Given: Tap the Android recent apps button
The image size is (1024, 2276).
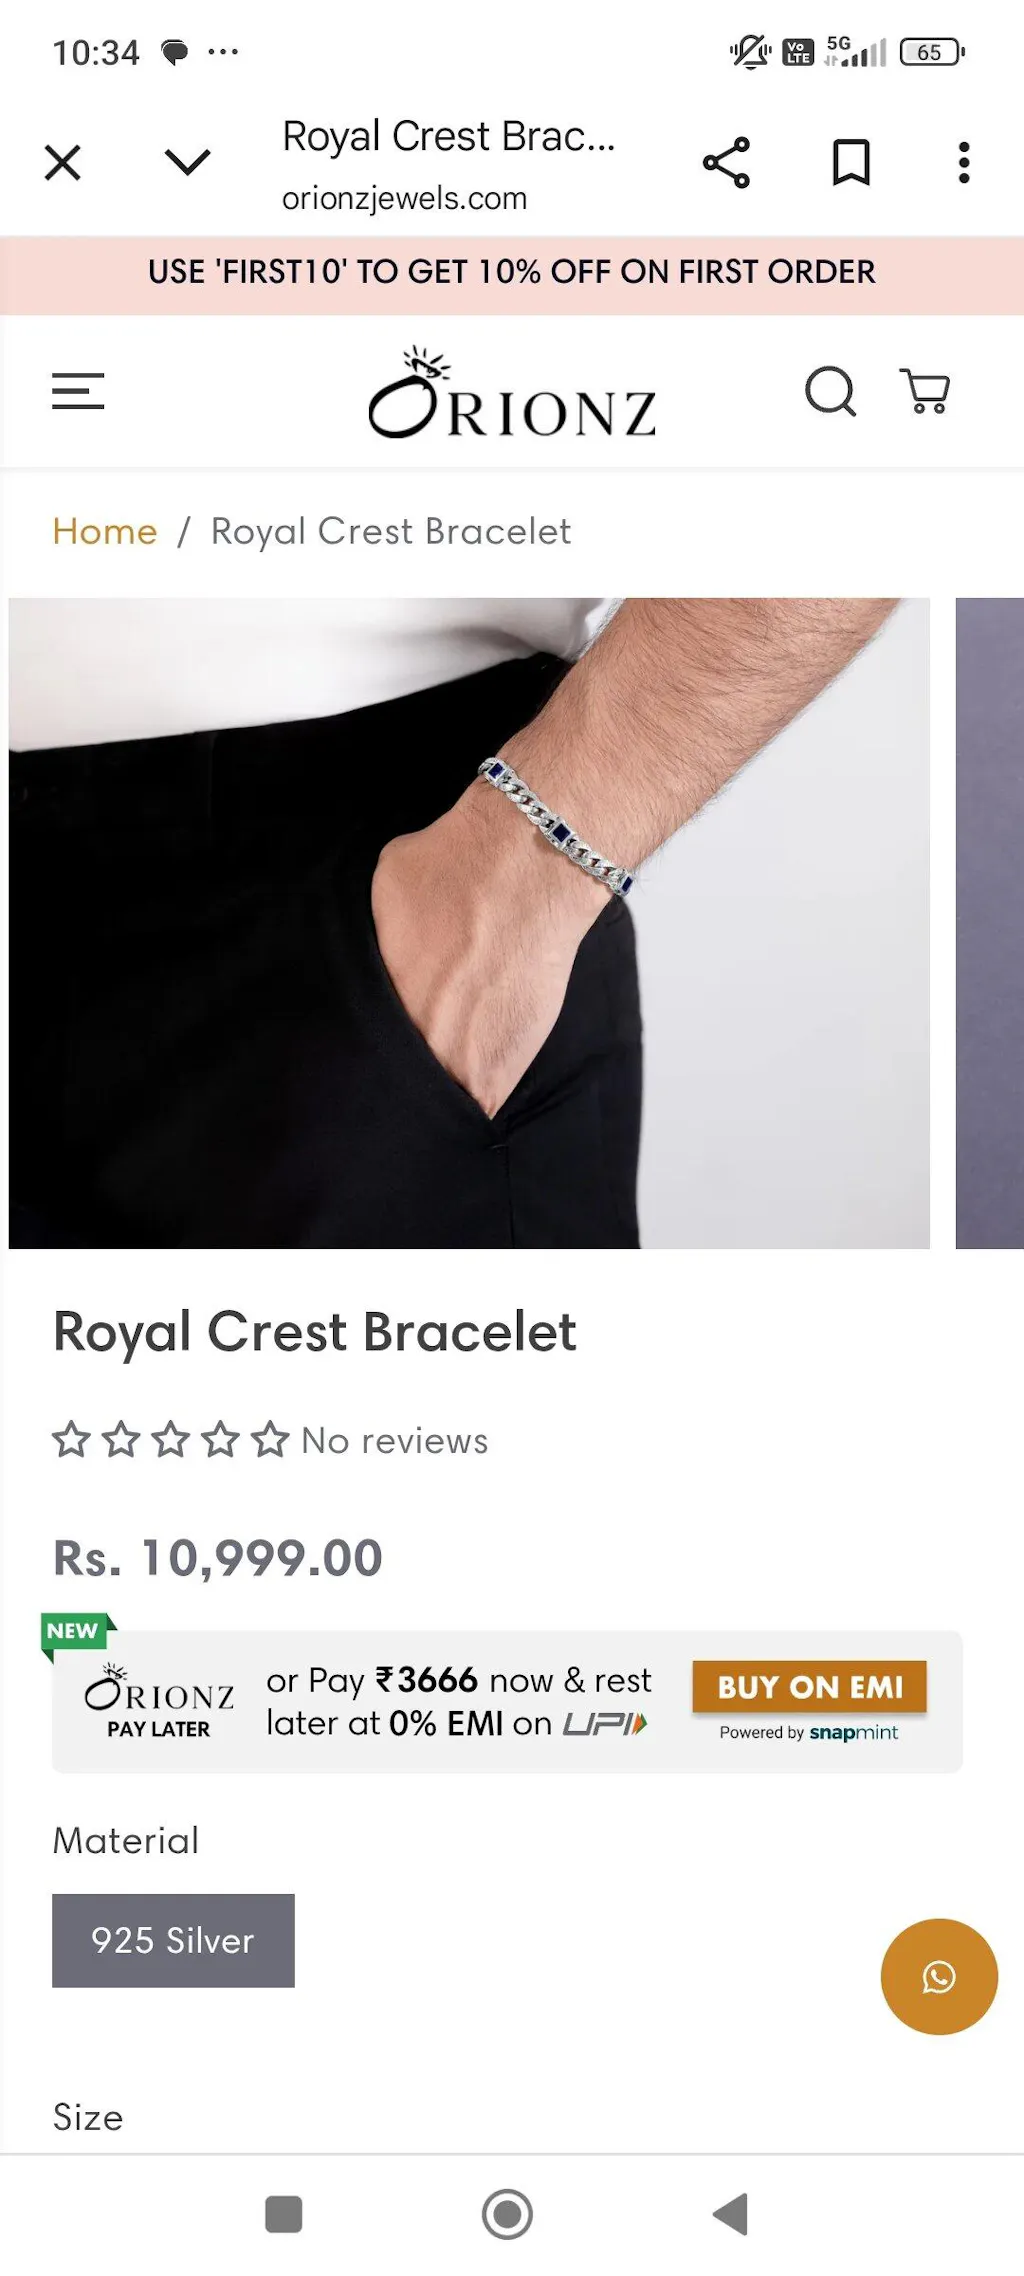Looking at the screenshot, I should pos(283,2214).
